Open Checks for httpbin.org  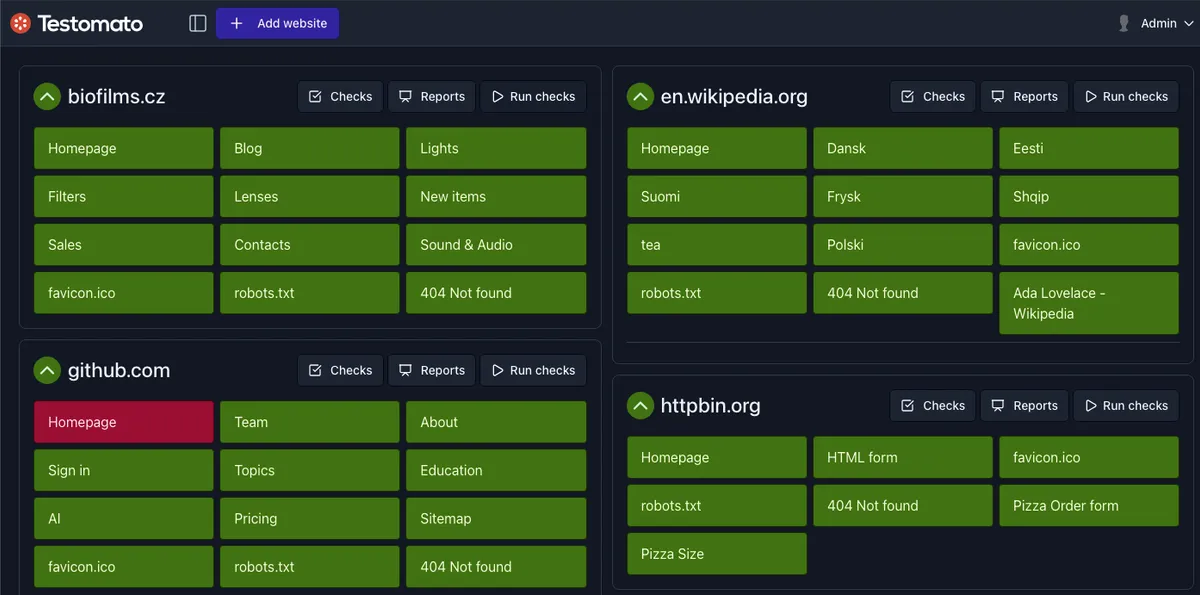point(933,406)
